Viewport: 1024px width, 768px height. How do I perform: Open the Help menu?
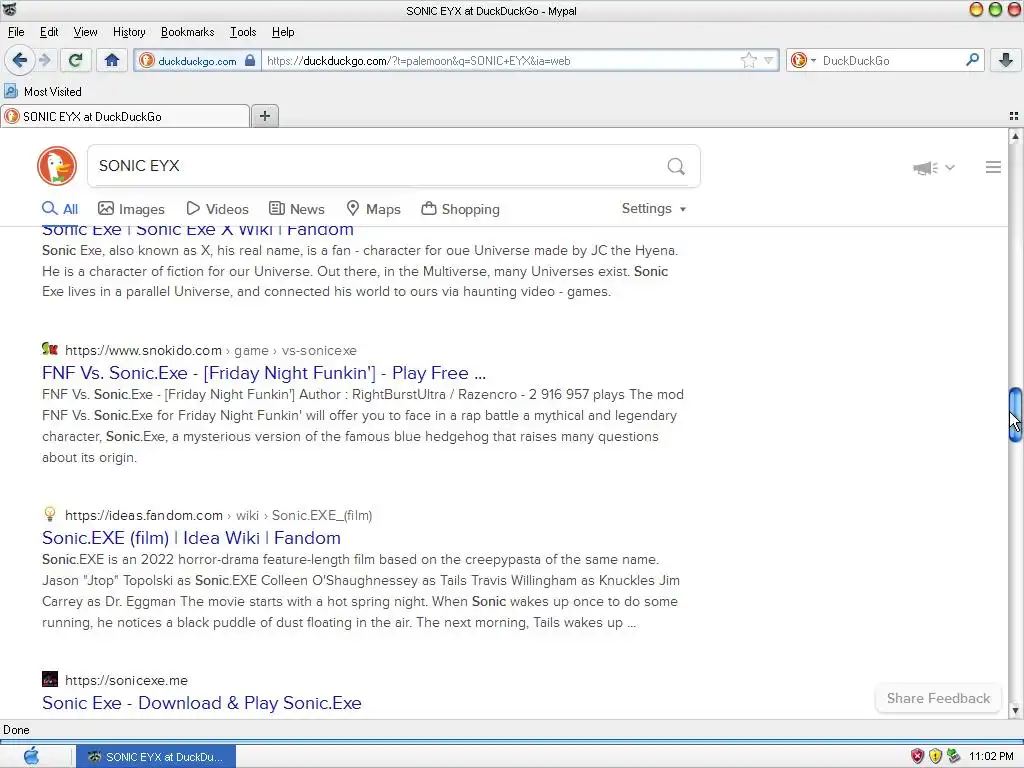tap(283, 32)
